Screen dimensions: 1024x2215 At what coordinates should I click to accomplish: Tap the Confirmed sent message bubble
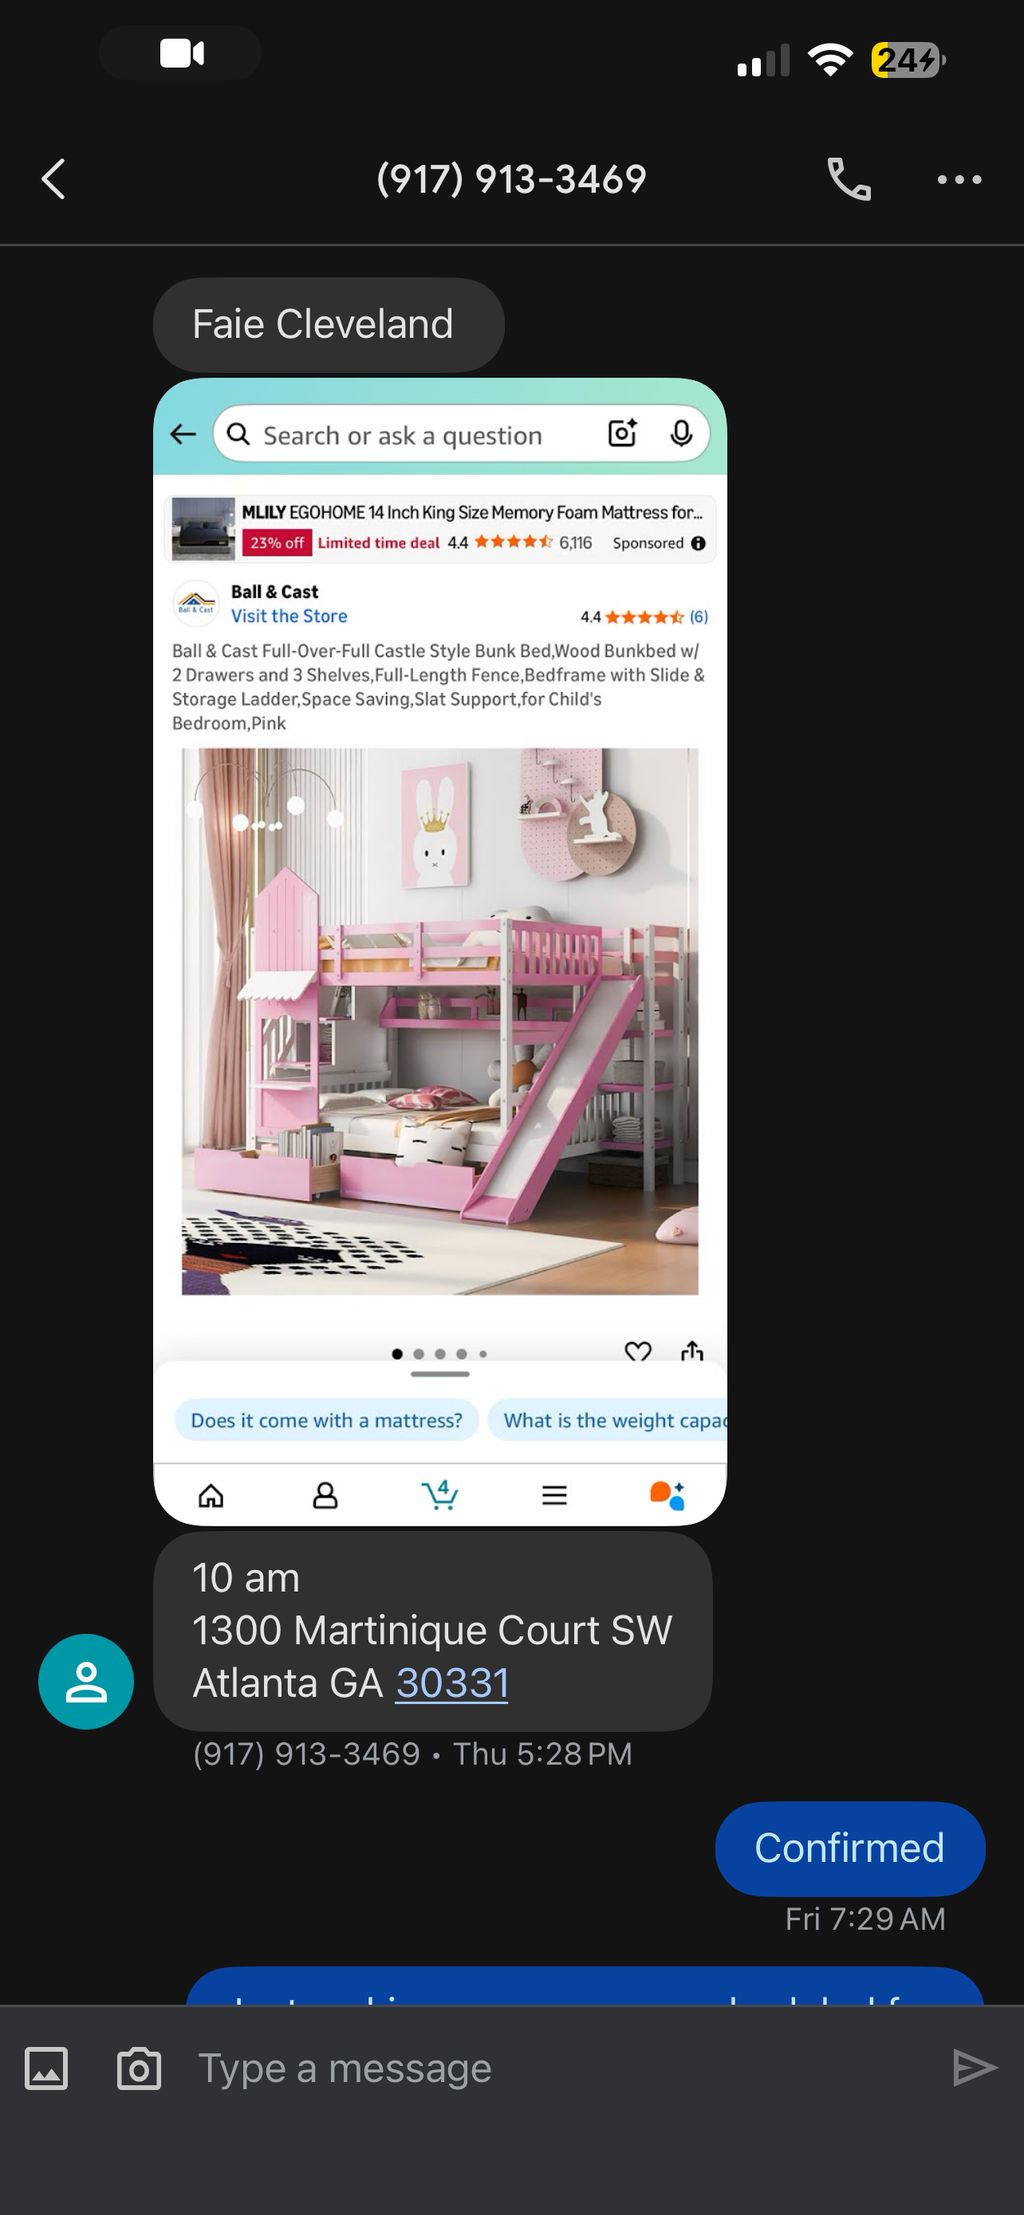point(850,1848)
